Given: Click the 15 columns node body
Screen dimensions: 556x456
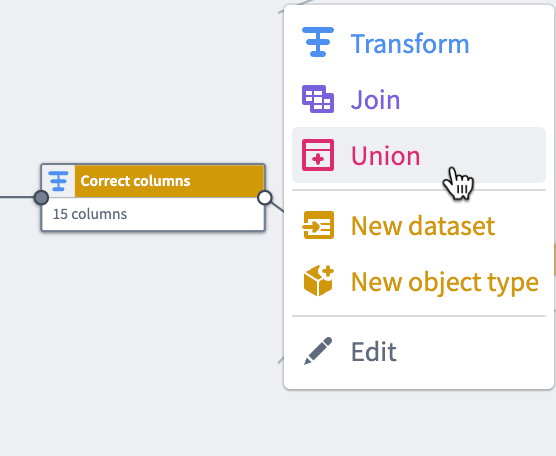Looking at the screenshot, I should click(153, 214).
